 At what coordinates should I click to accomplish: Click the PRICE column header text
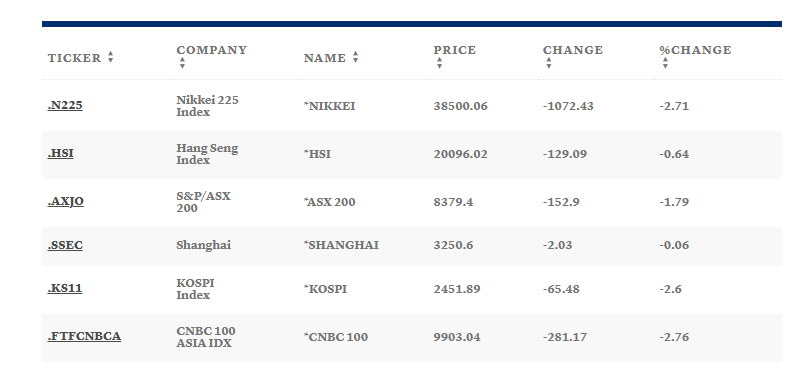pyautogui.click(x=455, y=50)
